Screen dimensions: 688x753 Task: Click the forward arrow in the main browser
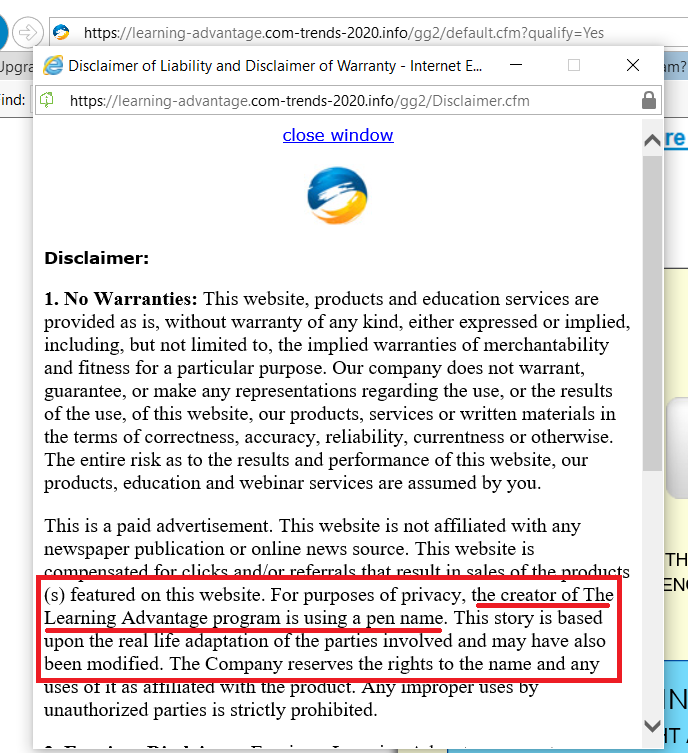tap(27, 33)
